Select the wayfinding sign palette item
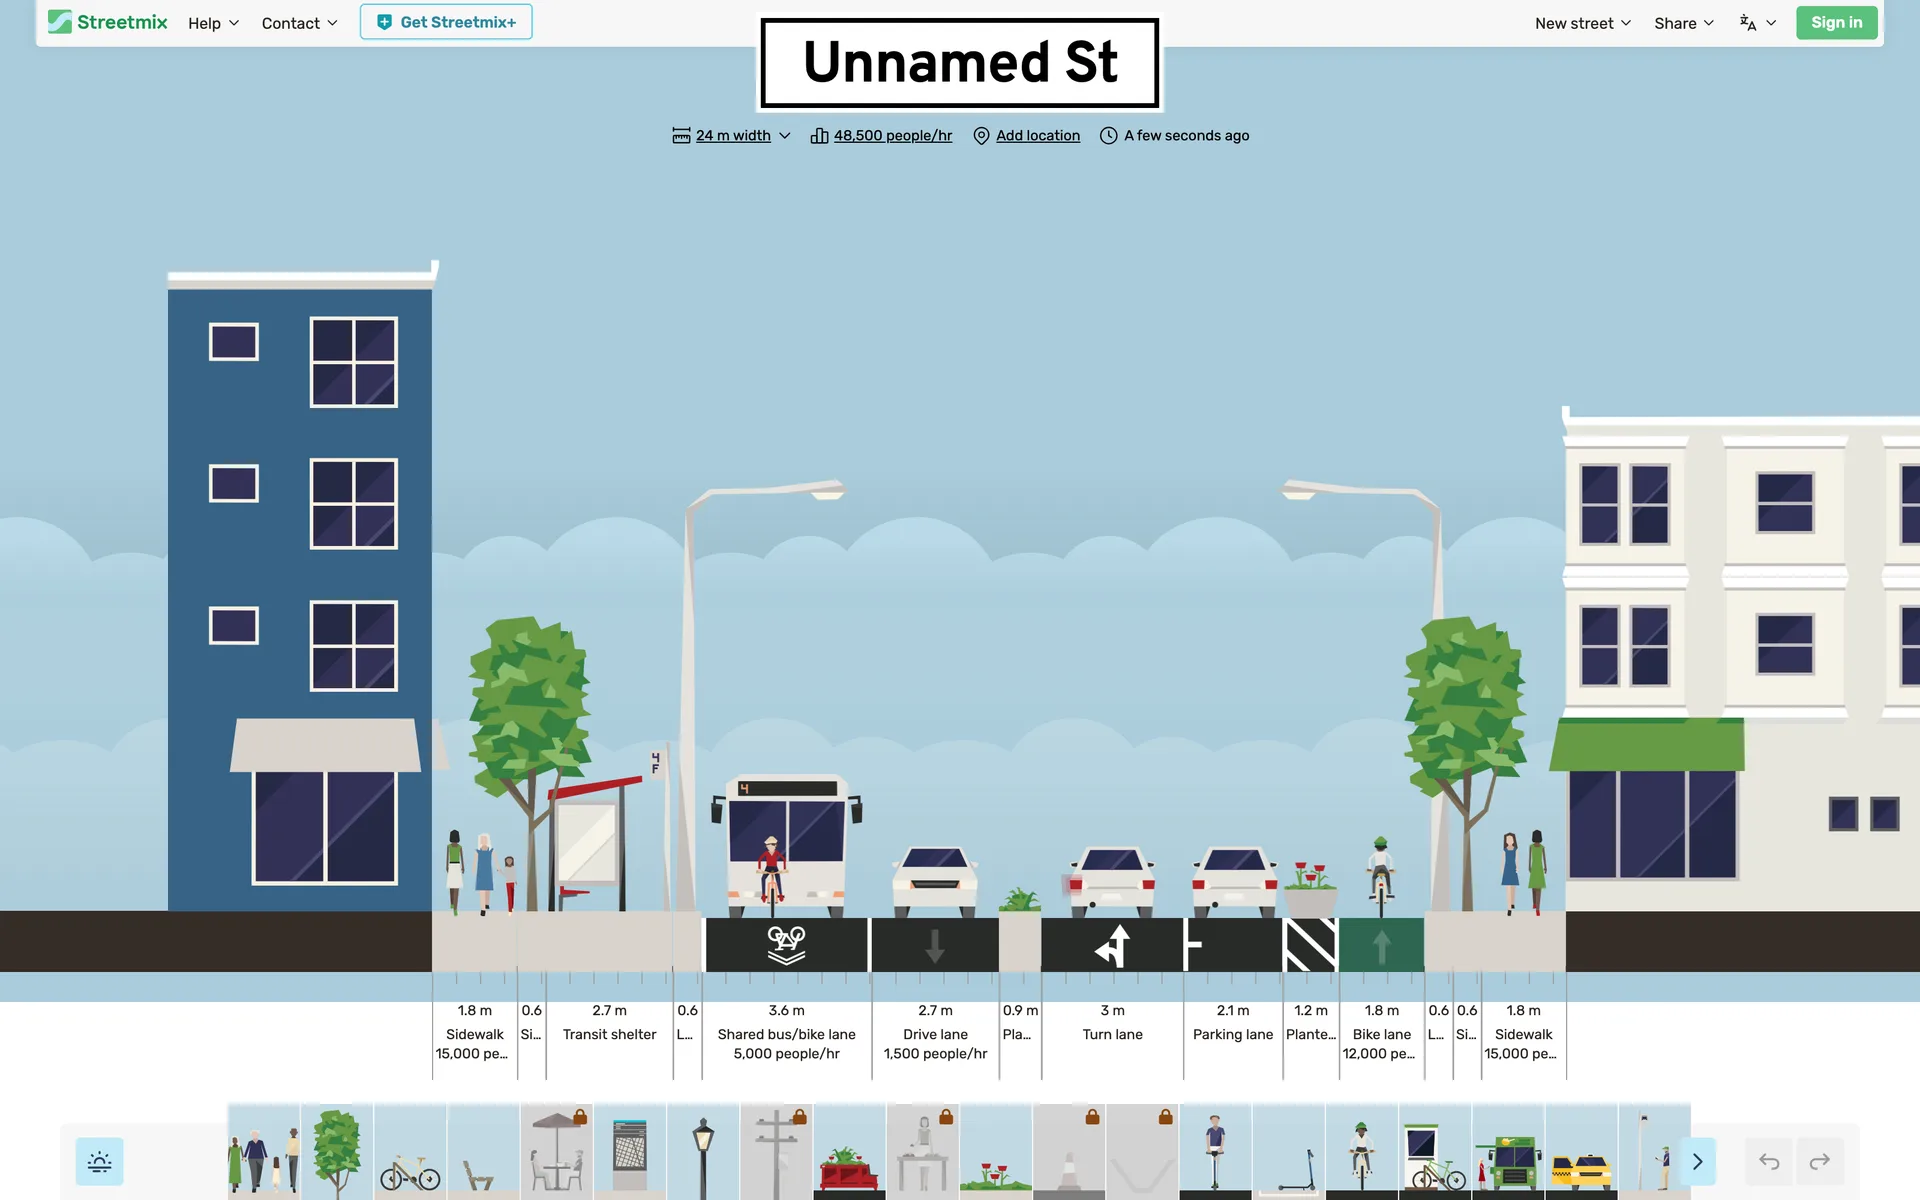The image size is (1920, 1200). tap(630, 1151)
